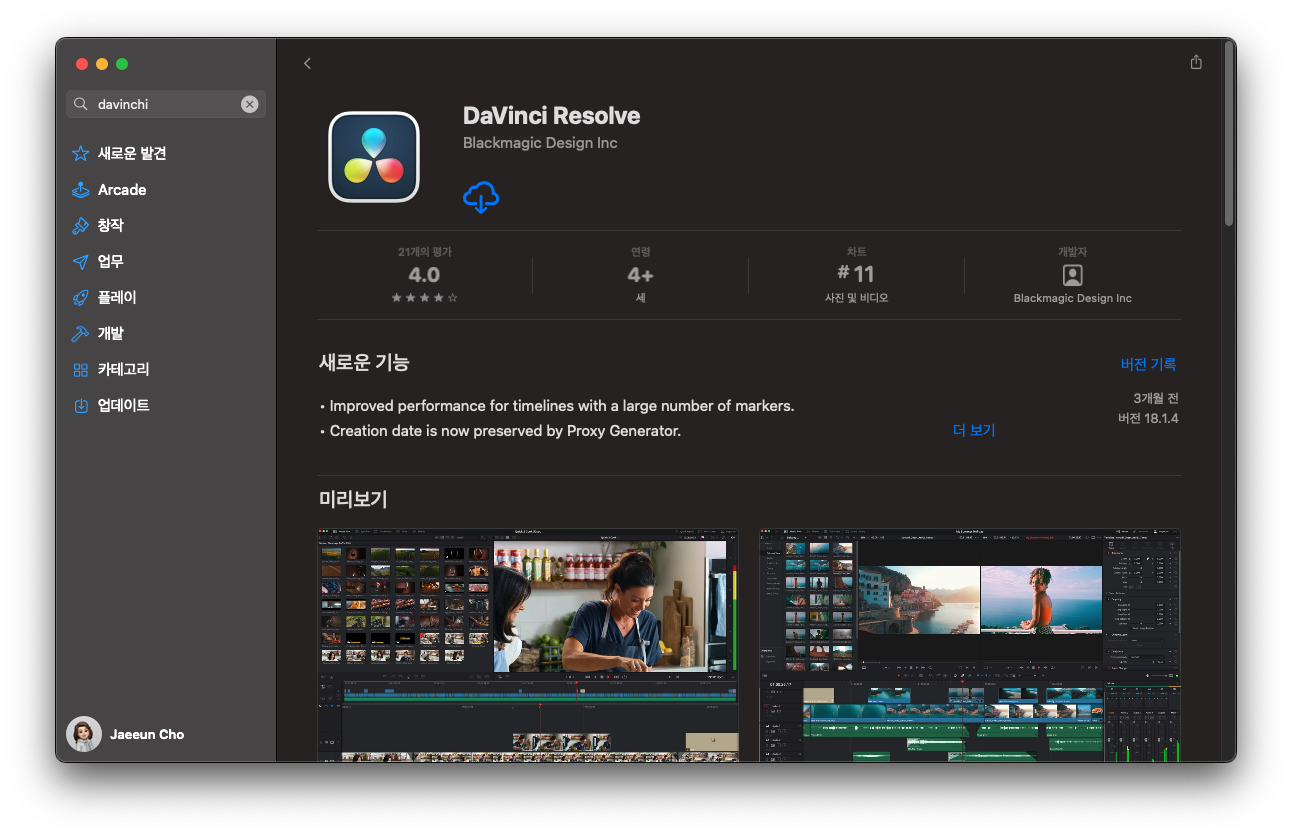Click the hammer icon beside 개발
This screenshot has width=1292, height=836.
tap(81, 333)
